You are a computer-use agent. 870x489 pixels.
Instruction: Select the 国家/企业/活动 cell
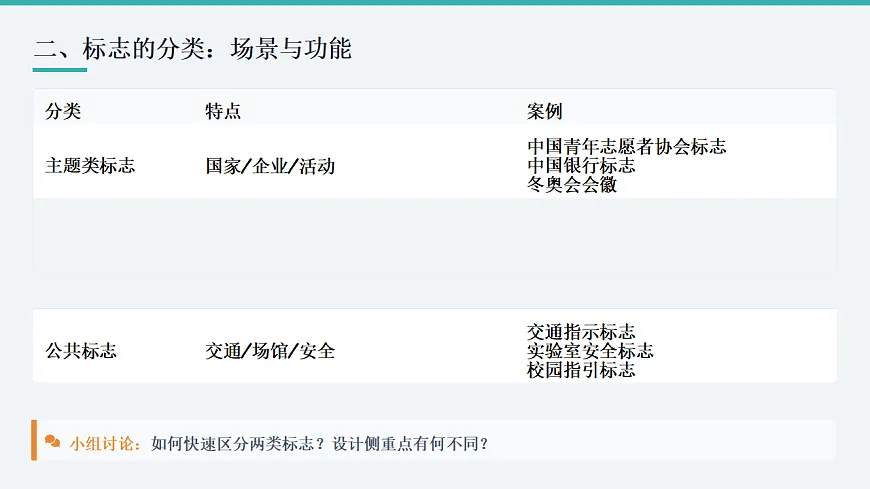click(x=270, y=166)
